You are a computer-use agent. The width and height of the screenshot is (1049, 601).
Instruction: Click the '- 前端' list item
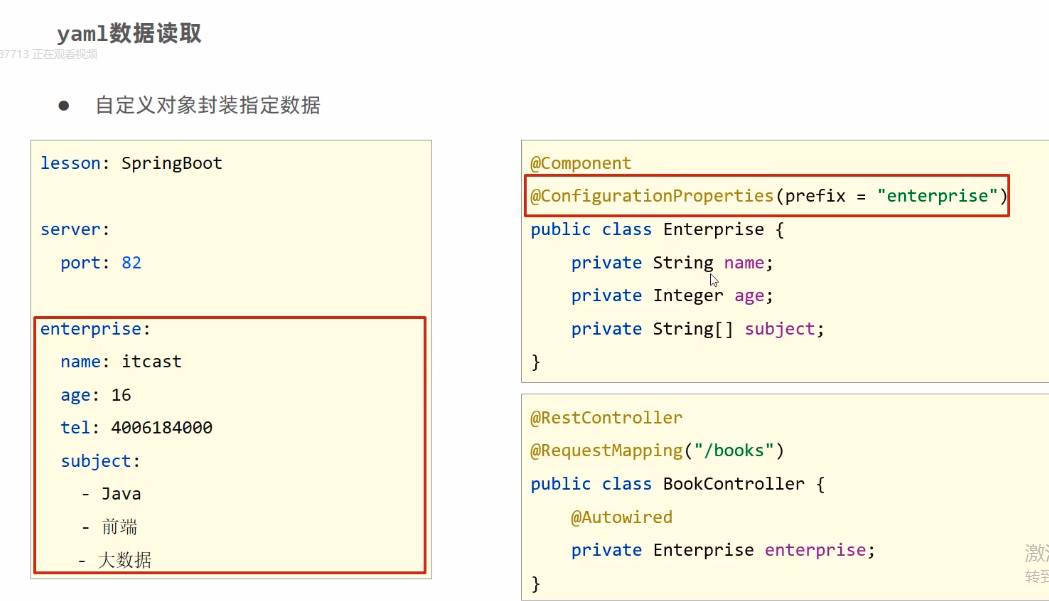109,527
